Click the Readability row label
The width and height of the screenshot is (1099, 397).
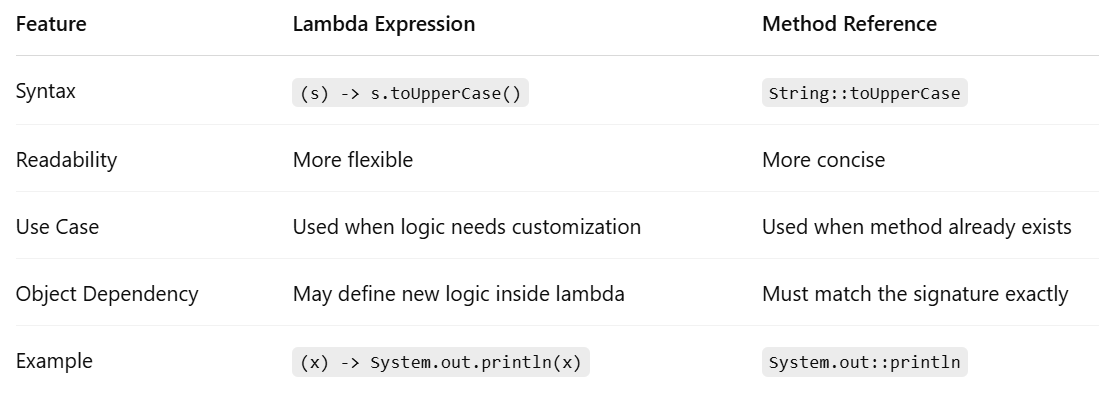tap(67, 160)
